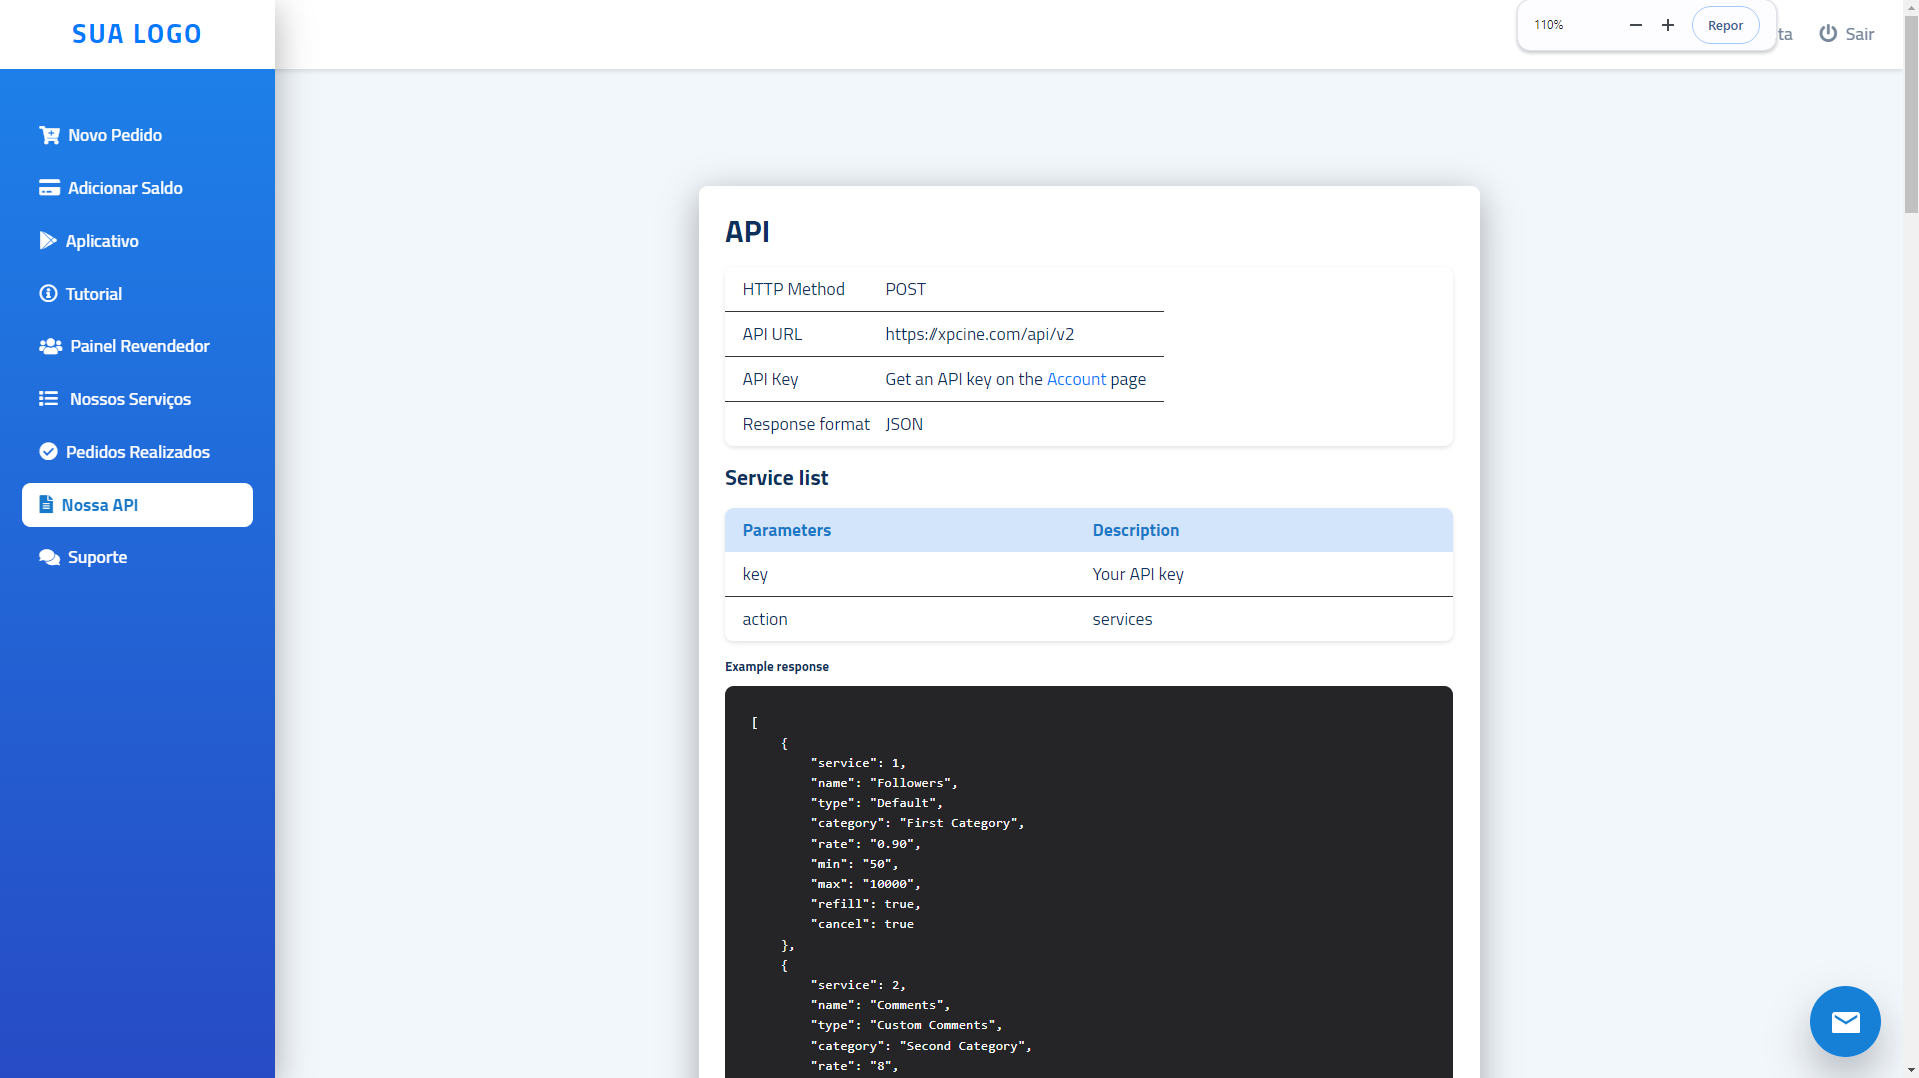Select the Novo Pedido shopping cart icon
1919x1078 pixels.
(49, 134)
